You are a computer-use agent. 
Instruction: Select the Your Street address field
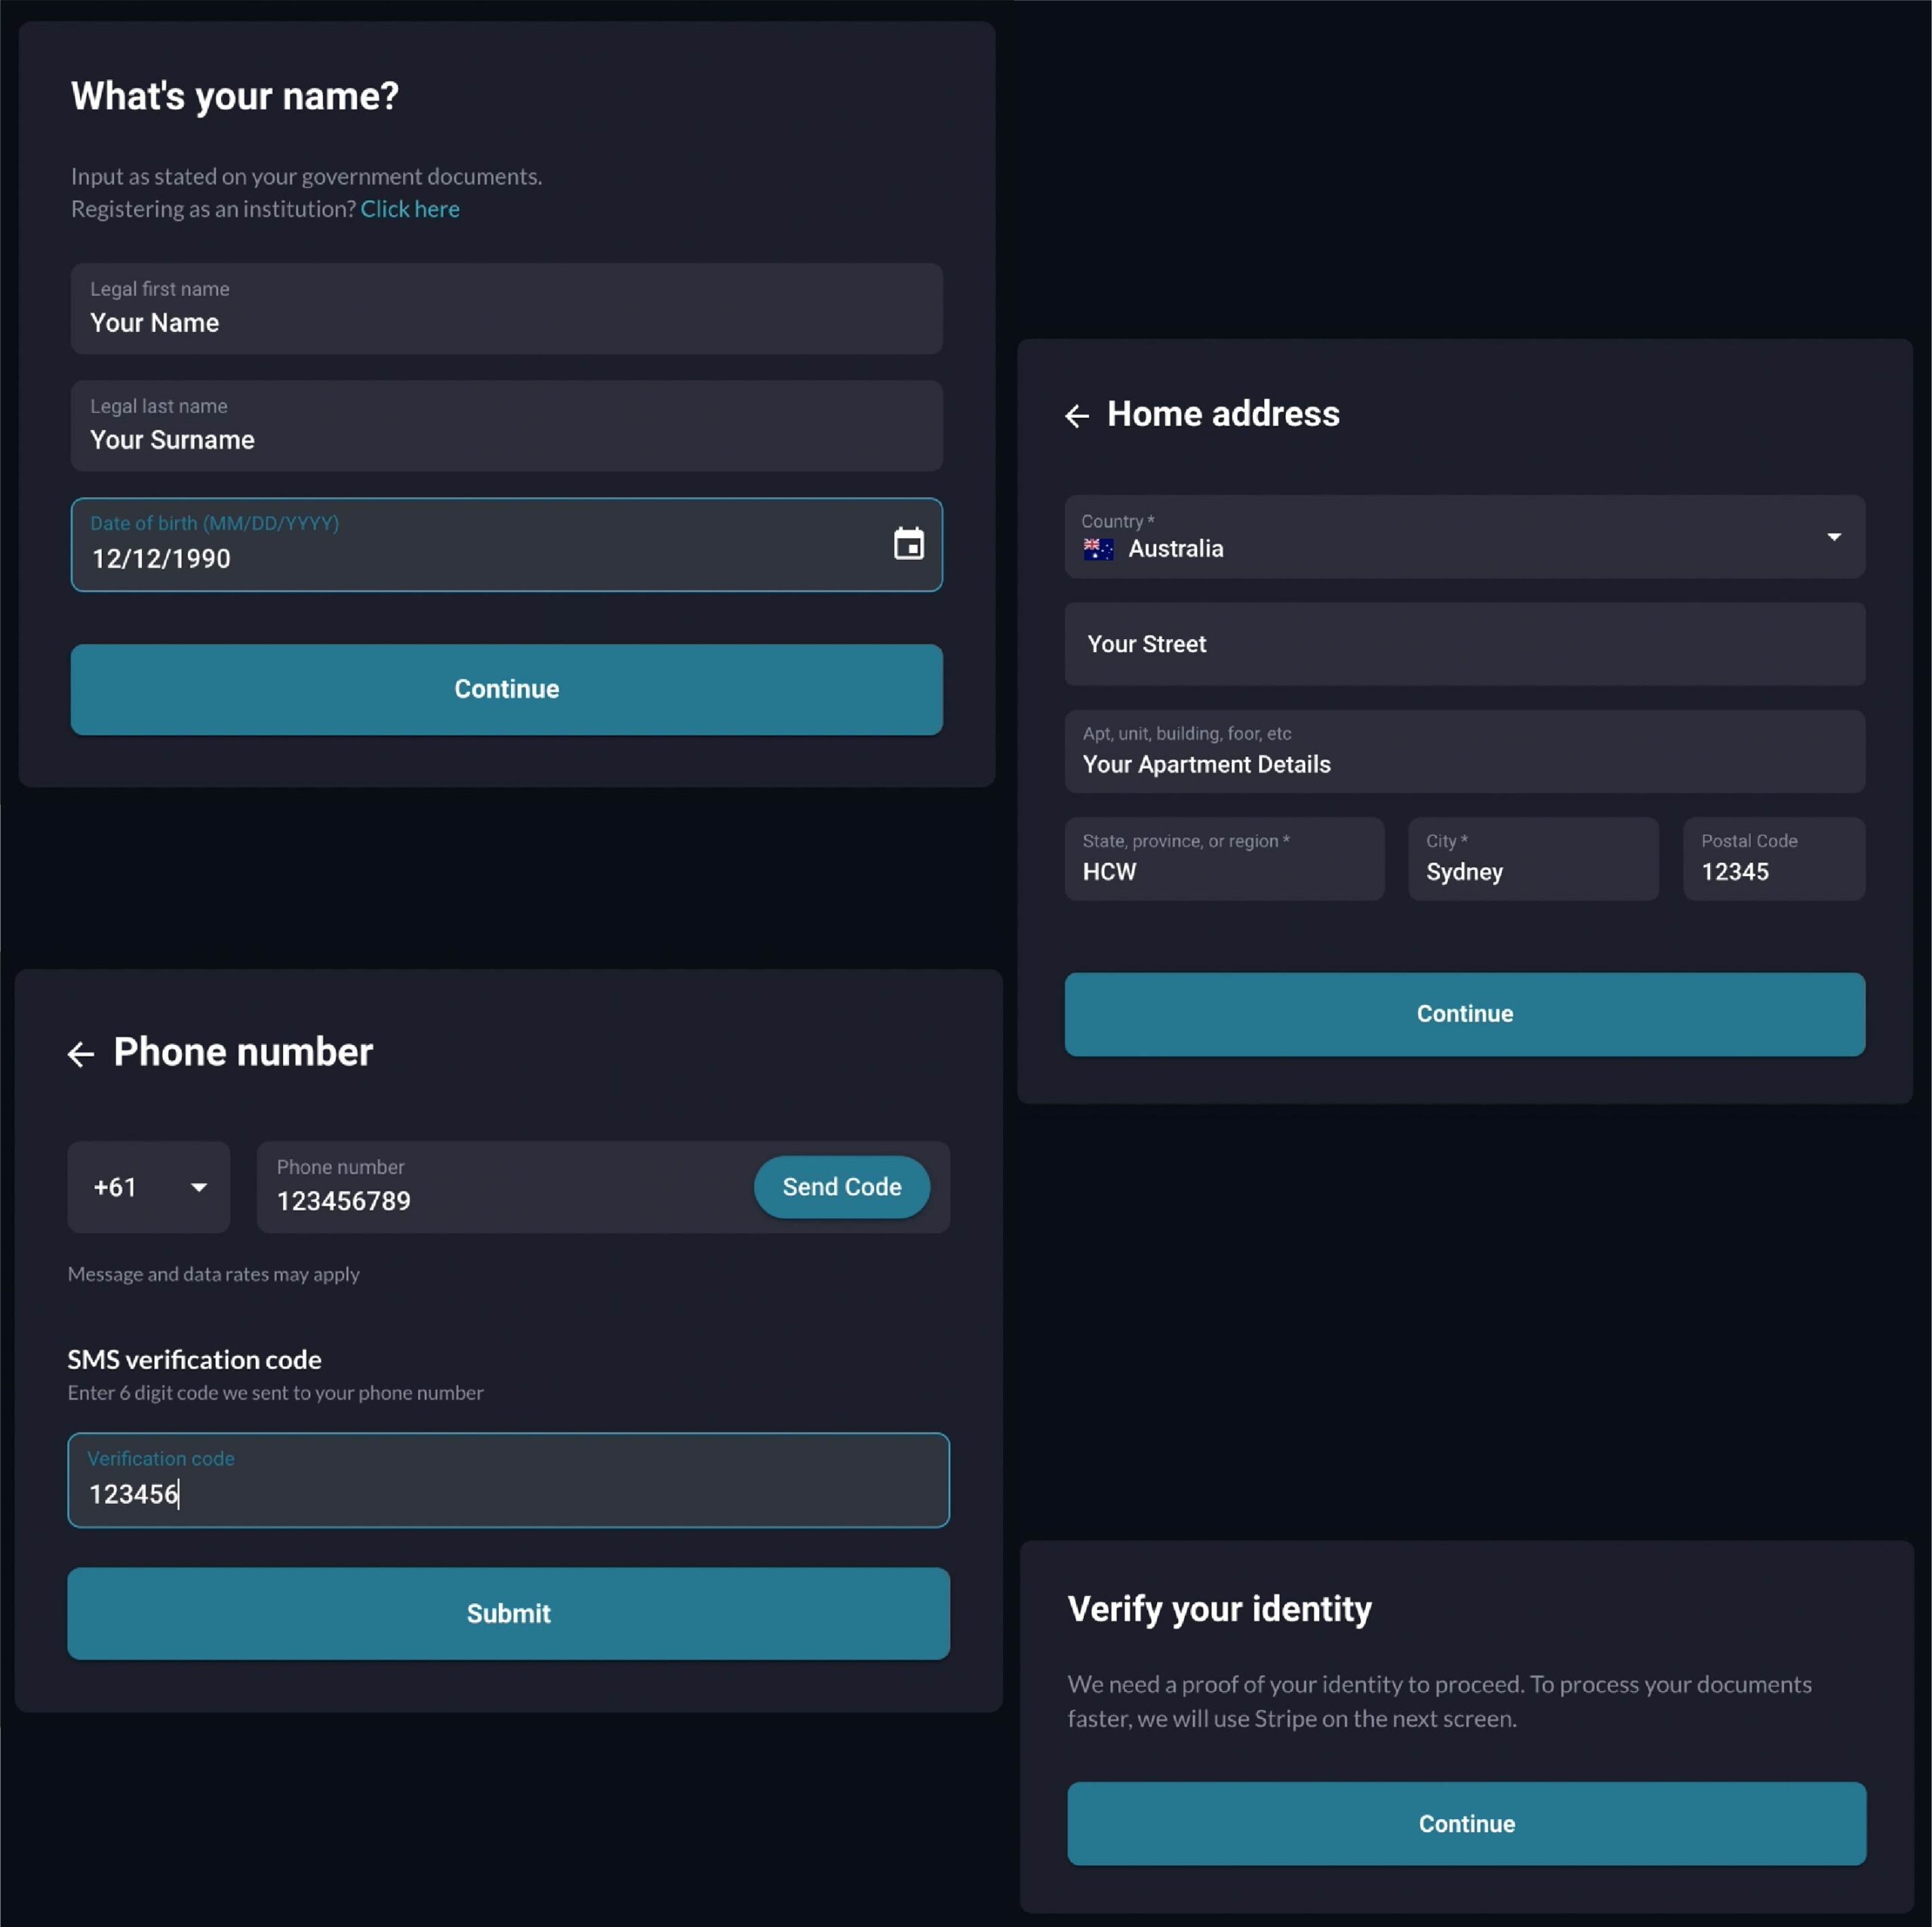point(1464,644)
